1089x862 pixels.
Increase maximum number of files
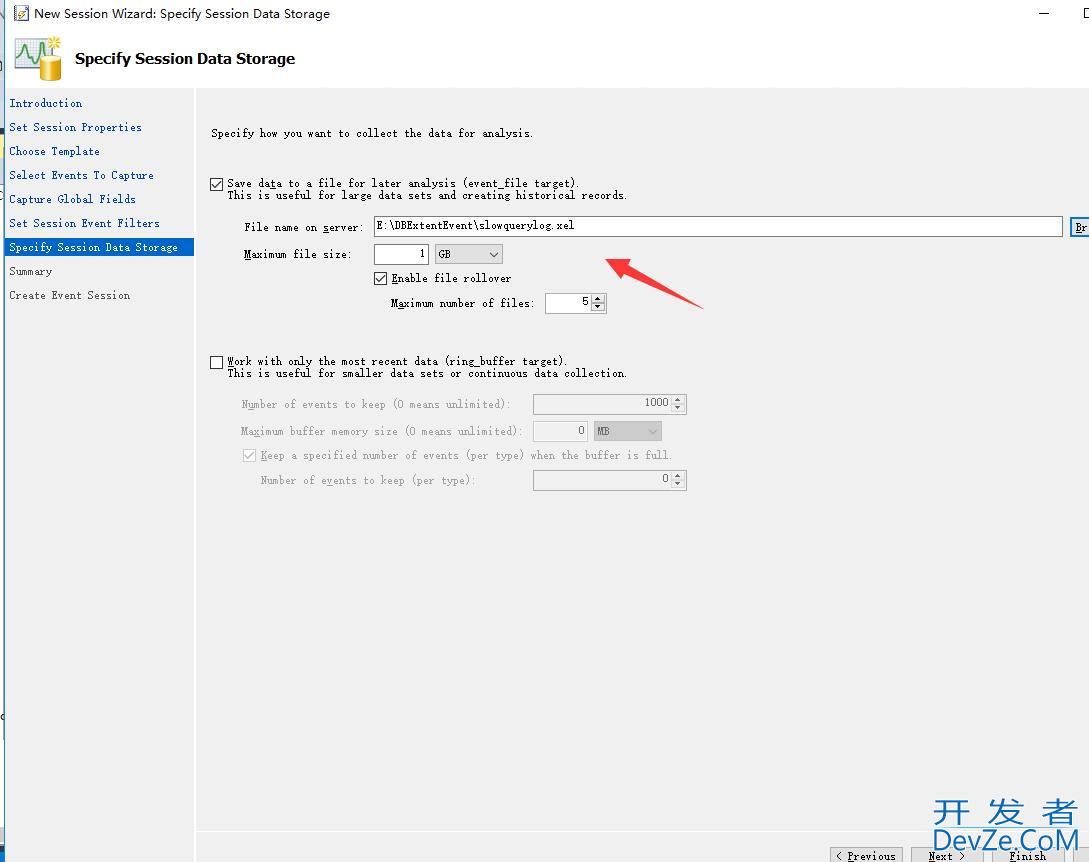point(598,299)
